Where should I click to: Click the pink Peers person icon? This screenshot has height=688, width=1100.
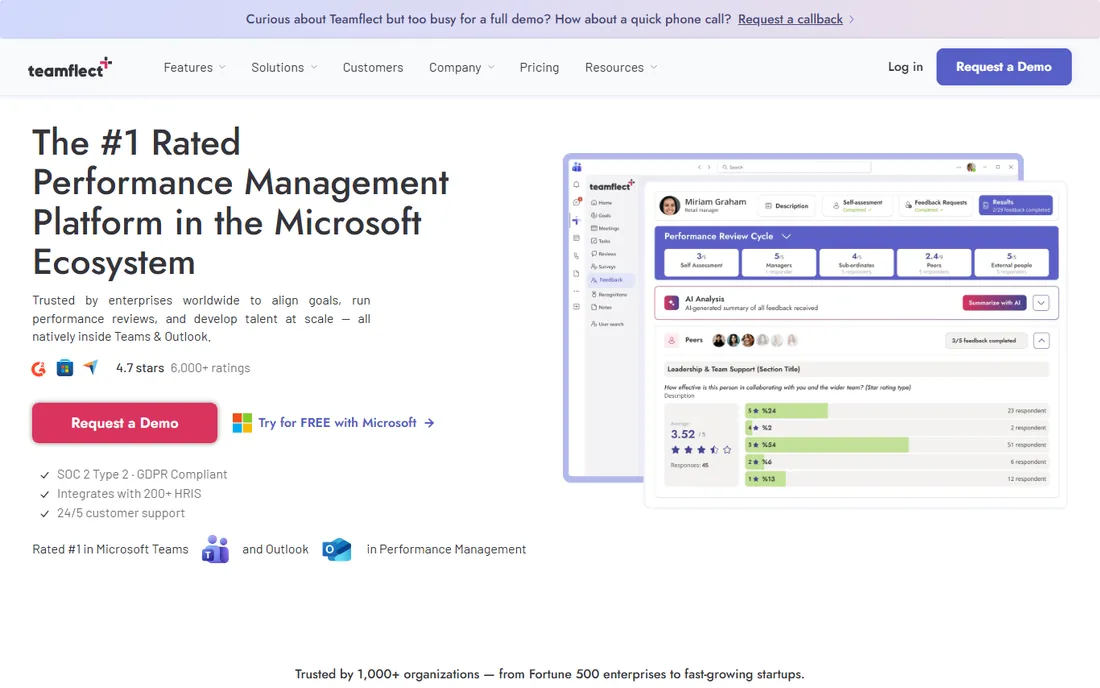click(x=671, y=340)
